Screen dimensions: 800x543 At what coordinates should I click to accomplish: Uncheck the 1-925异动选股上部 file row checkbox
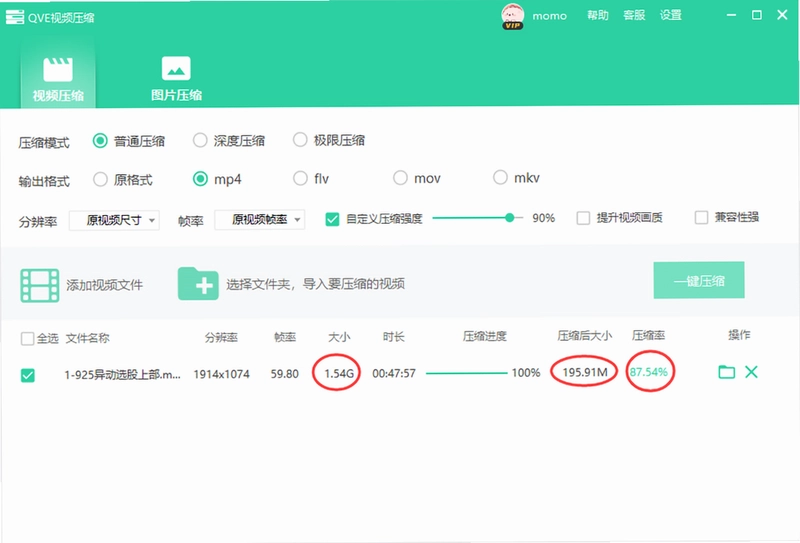[28, 376]
